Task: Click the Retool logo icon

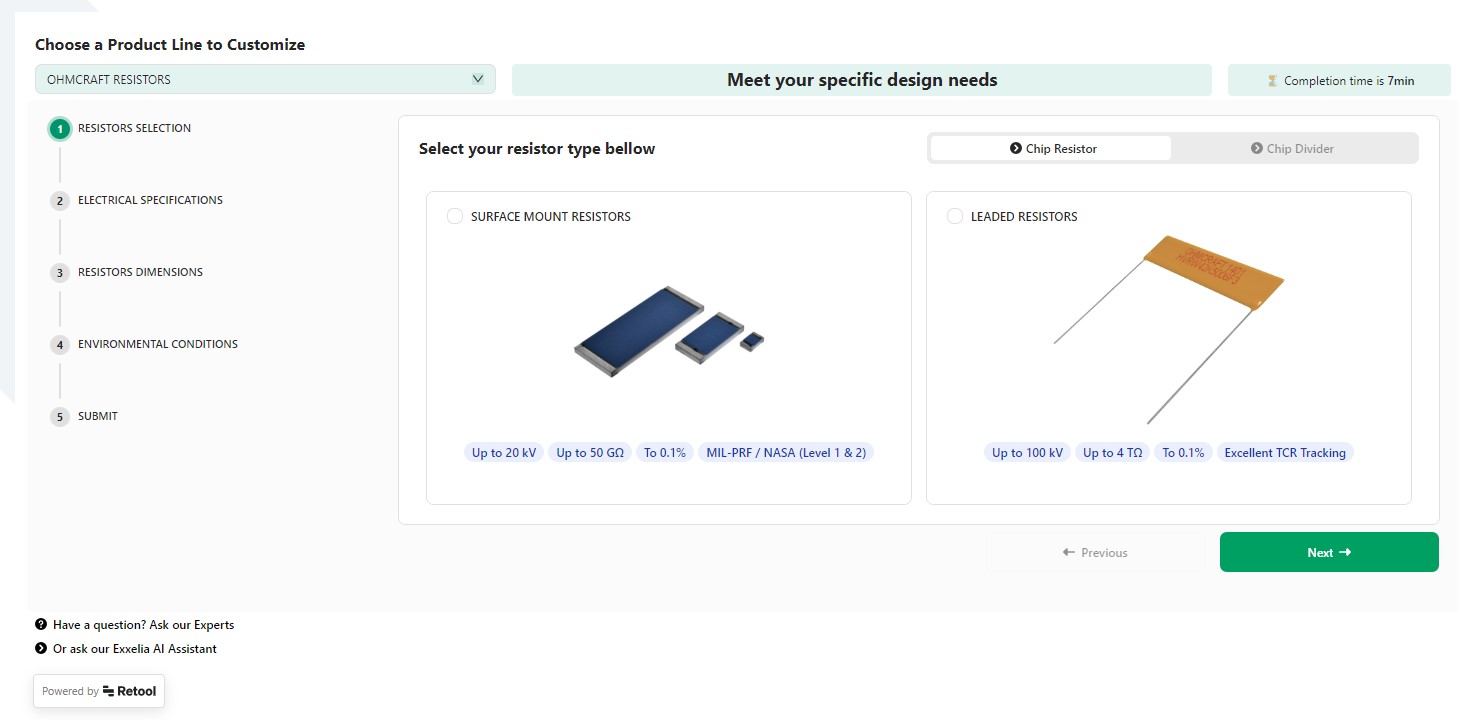Action: (x=109, y=691)
